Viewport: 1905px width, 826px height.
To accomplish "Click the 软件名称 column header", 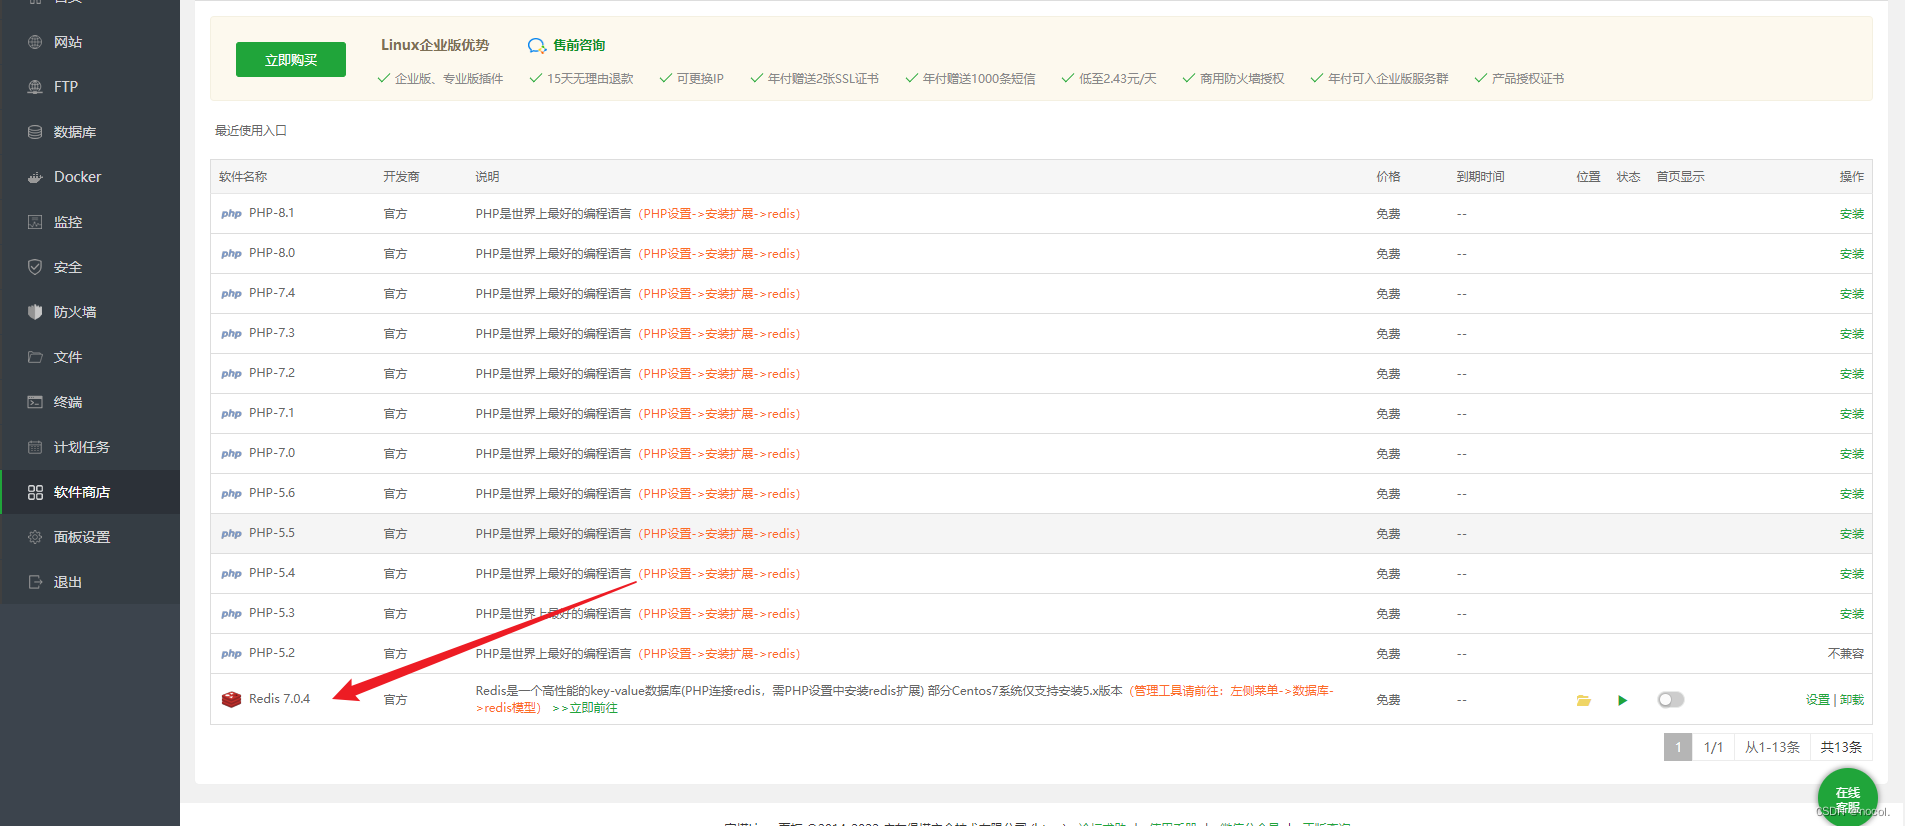I will (x=243, y=177).
